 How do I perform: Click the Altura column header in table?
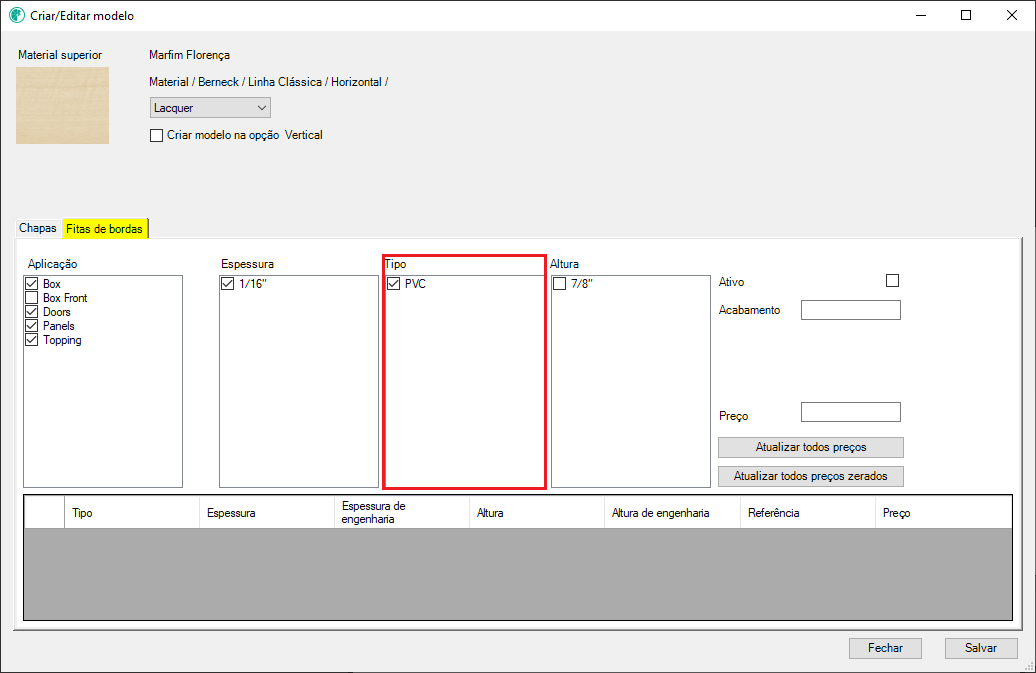536,513
